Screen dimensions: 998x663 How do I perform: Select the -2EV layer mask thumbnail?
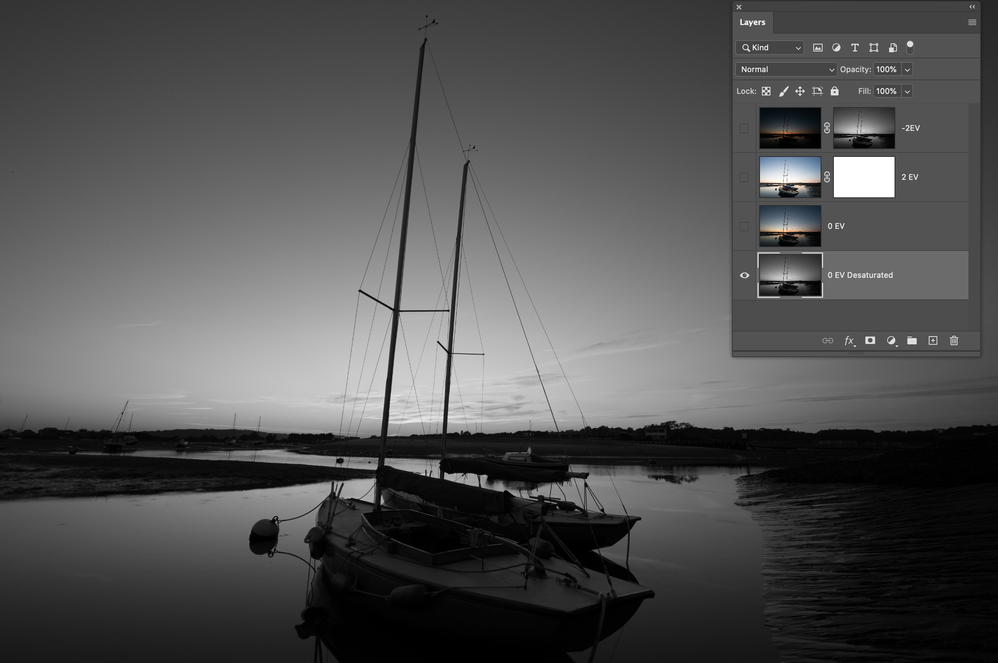(864, 128)
